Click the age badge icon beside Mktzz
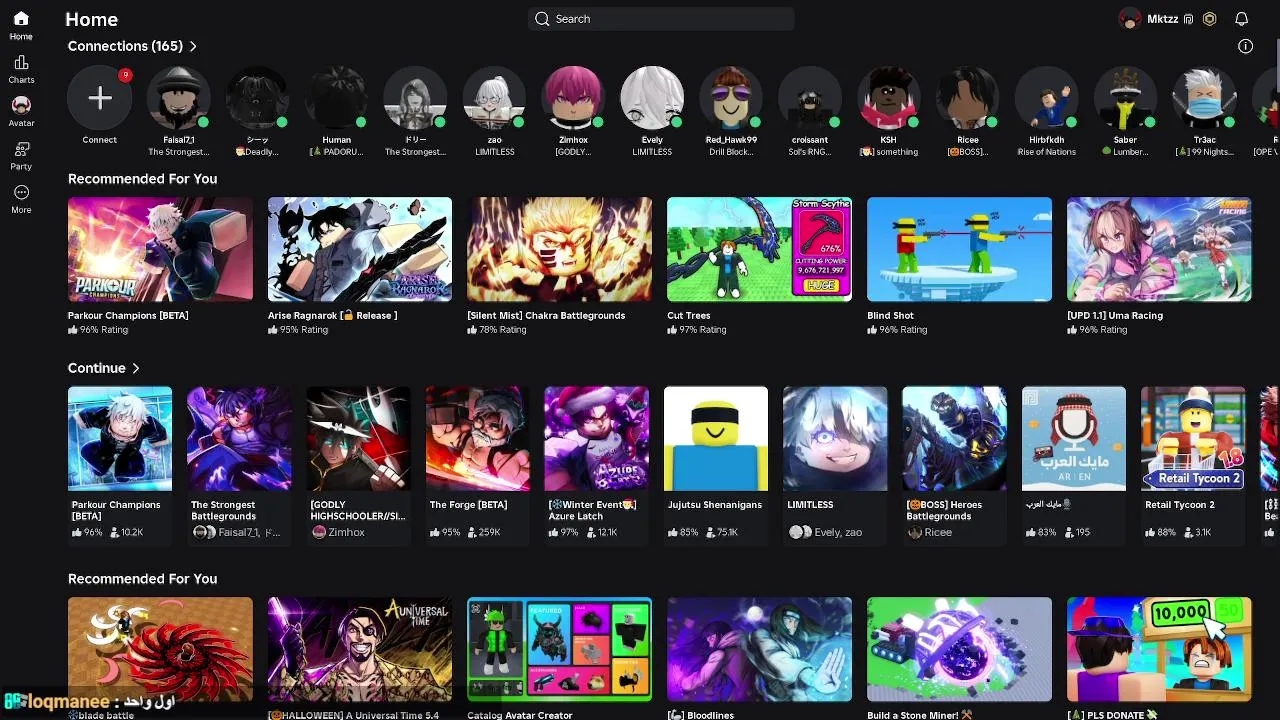This screenshot has height=720, width=1280. tap(1189, 19)
